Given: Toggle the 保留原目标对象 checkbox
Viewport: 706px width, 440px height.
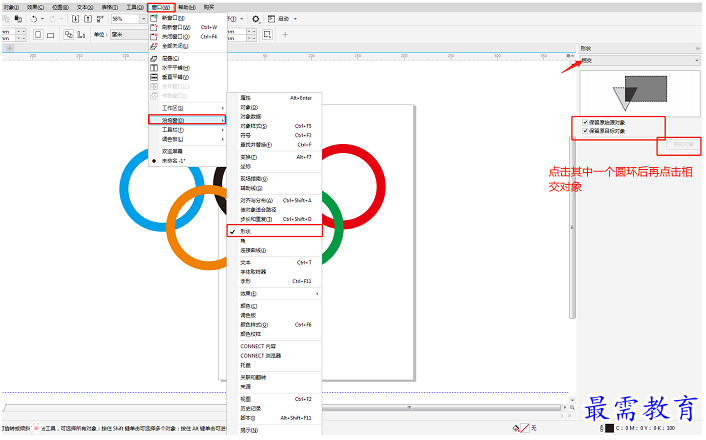Looking at the screenshot, I should (x=585, y=131).
